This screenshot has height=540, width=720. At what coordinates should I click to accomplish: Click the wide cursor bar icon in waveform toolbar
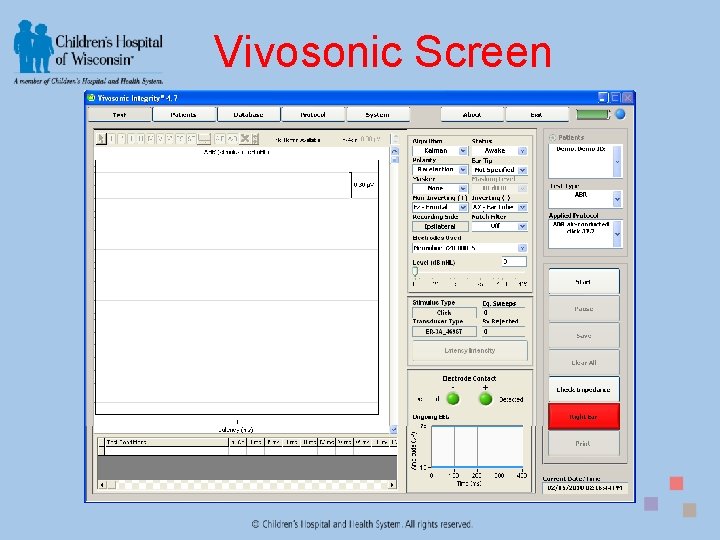204,138
